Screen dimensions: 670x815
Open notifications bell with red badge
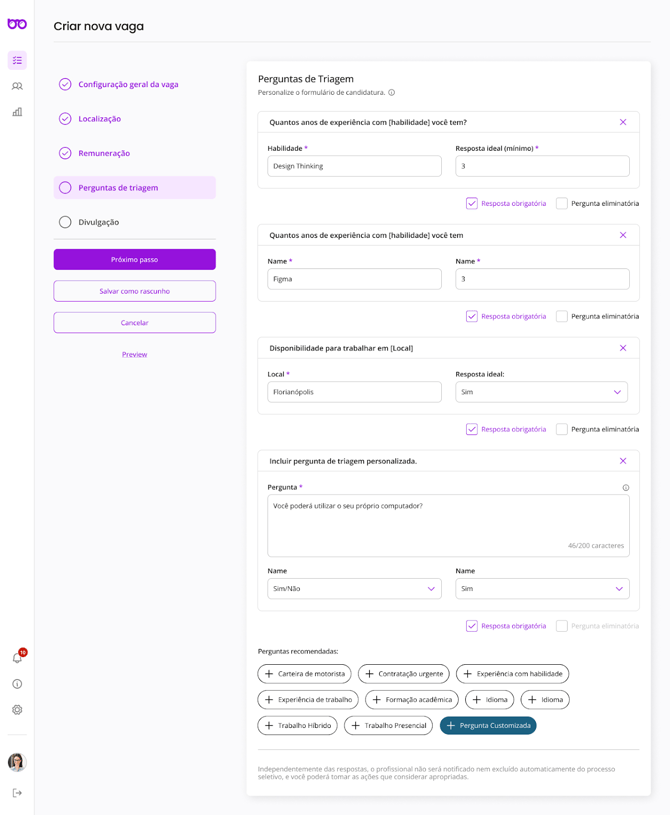click(x=17, y=658)
